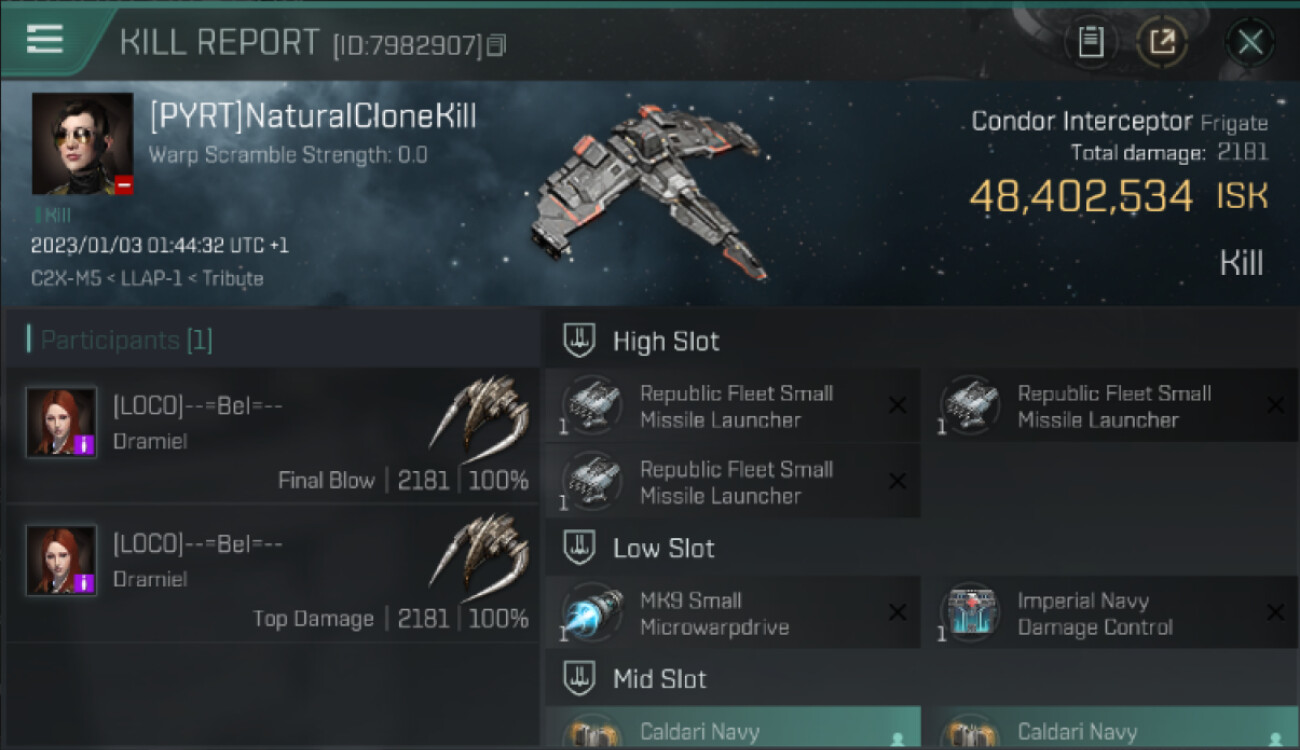Click the X beside first Republic Fleet launcher

[x=897, y=405]
